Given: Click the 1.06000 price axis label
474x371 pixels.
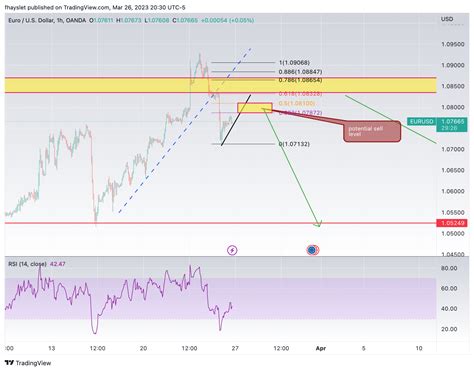Looking at the screenshot, I should tap(452, 191).
